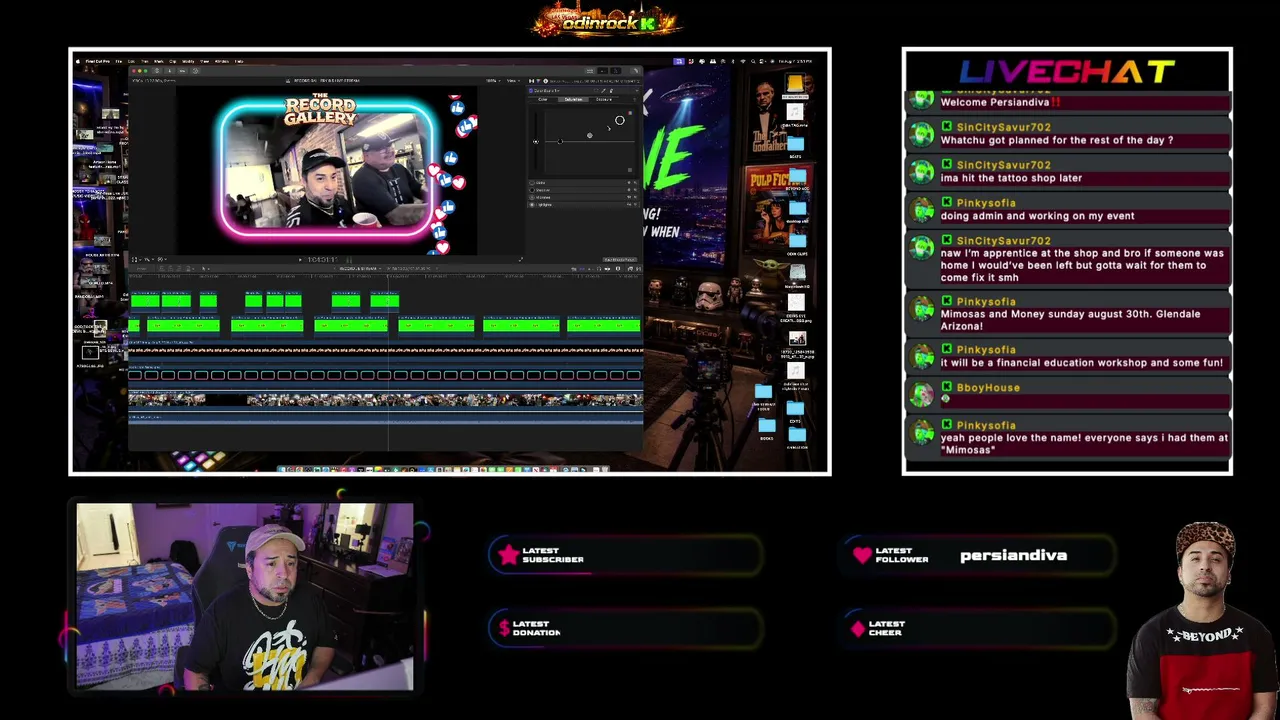The width and height of the screenshot is (1280, 720).
Task: Open the ODIN CLIPS desktop folder
Action: [x=797, y=241]
